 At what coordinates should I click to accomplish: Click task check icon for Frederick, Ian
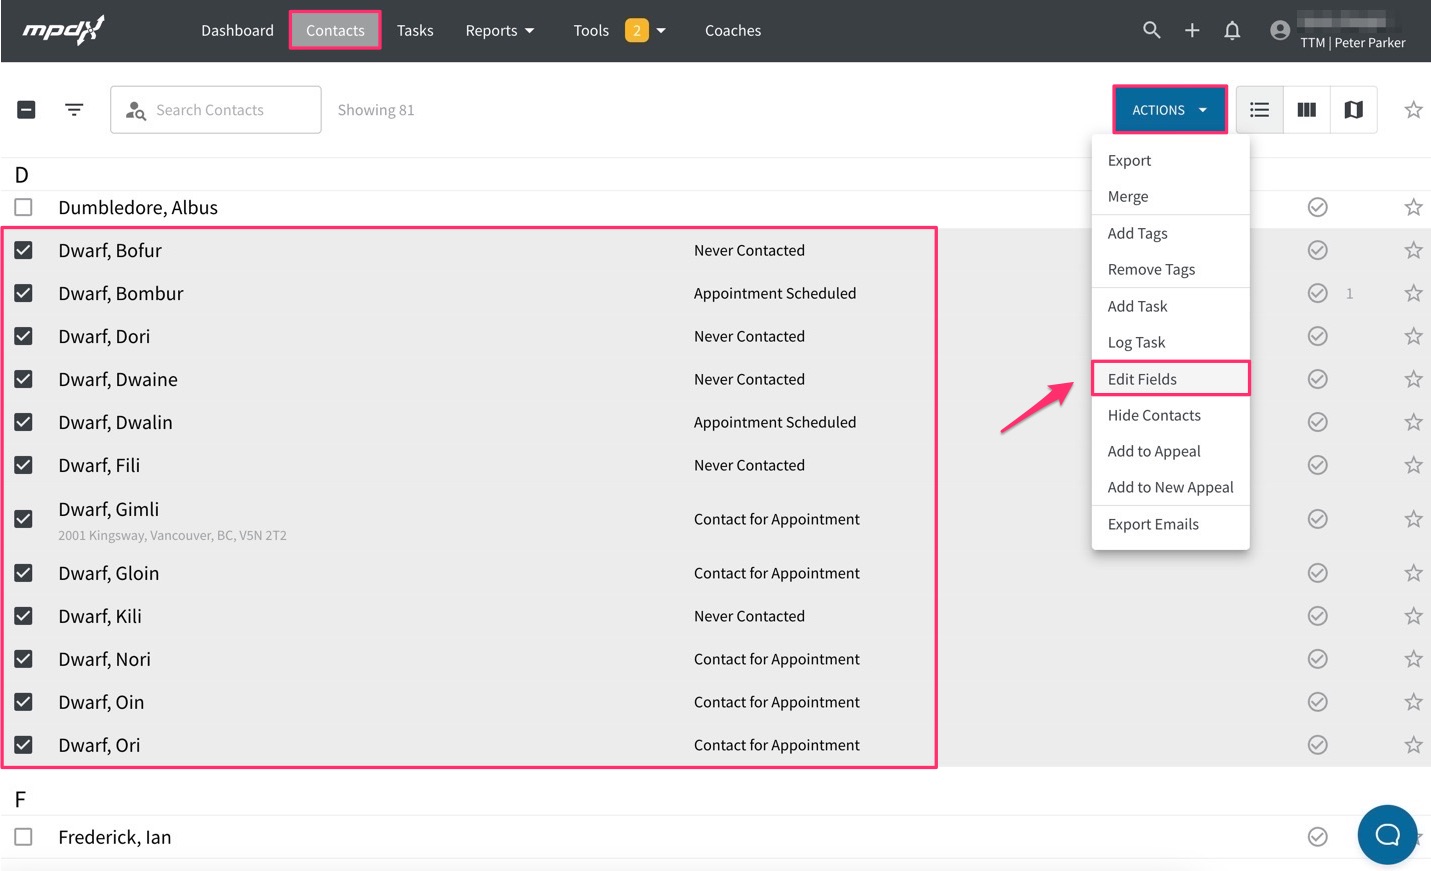point(1318,837)
